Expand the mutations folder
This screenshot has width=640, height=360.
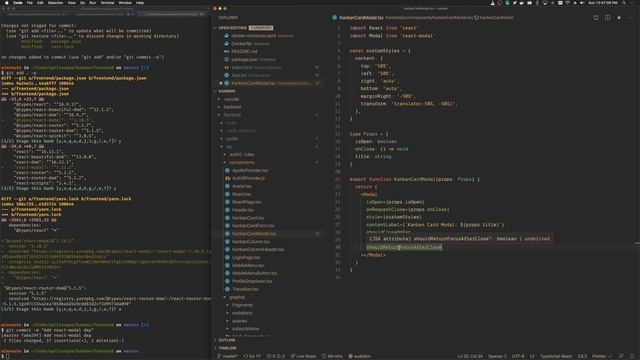click(242, 313)
